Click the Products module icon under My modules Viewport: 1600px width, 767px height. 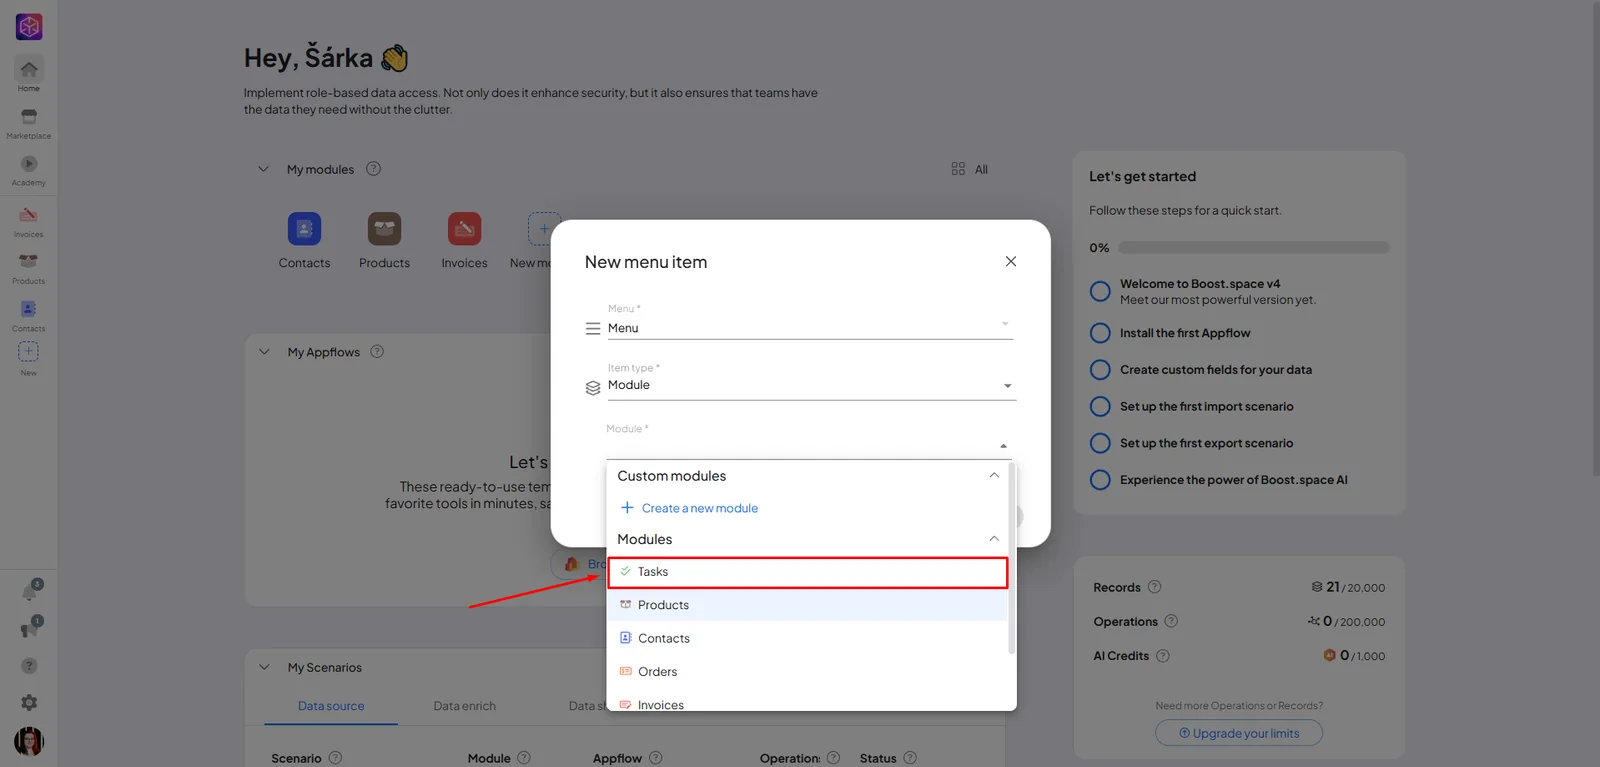coord(384,229)
